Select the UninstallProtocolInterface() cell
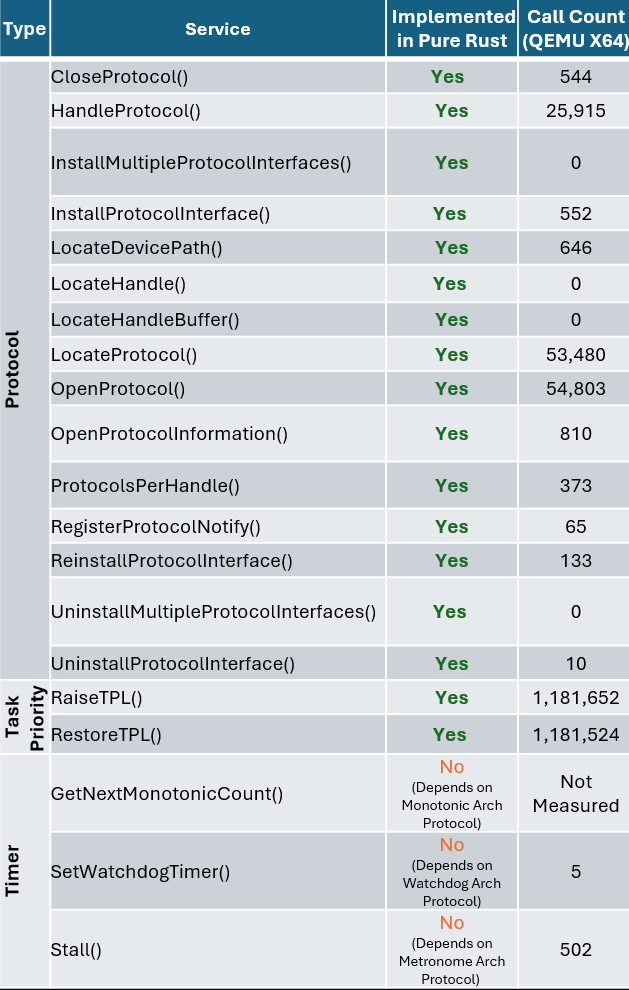Screen dimensions: 629x990 pos(173,664)
